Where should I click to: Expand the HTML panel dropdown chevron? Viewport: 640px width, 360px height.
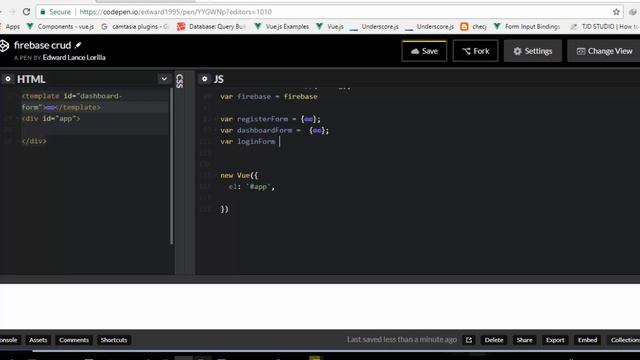(164, 79)
